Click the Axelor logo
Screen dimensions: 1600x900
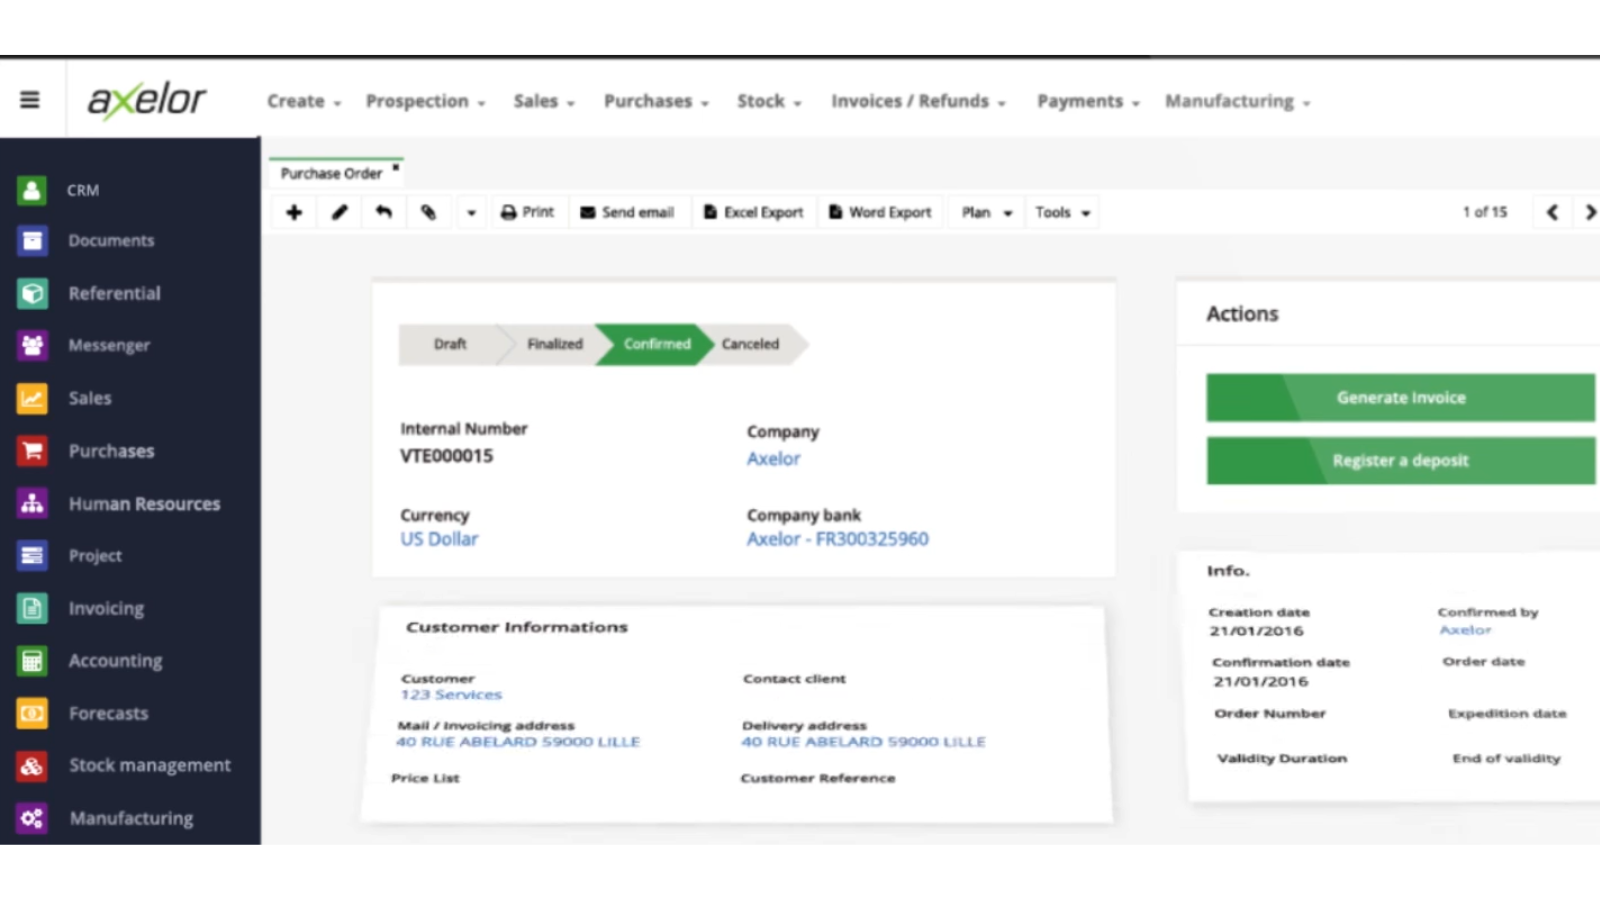click(147, 100)
